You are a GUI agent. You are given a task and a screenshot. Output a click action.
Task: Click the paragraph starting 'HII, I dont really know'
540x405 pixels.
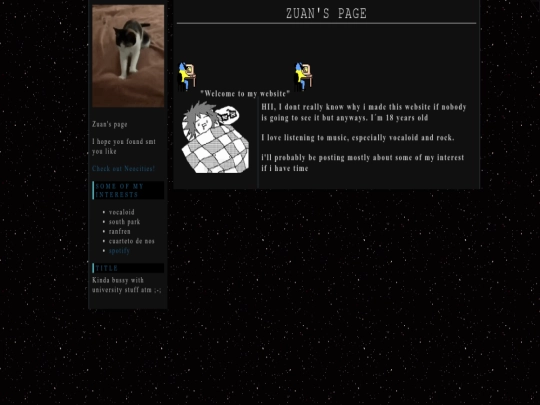(x=364, y=112)
